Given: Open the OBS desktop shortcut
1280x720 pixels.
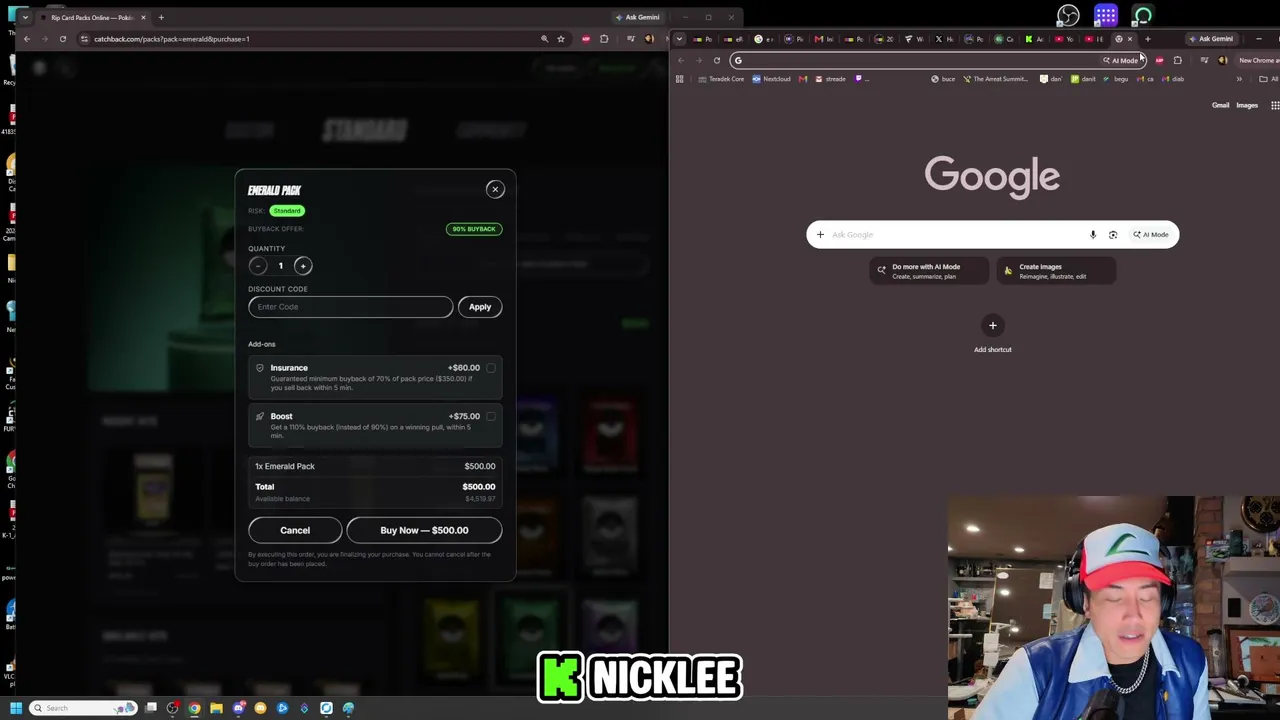Looking at the screenshot, I should [x=1068, y=15].
